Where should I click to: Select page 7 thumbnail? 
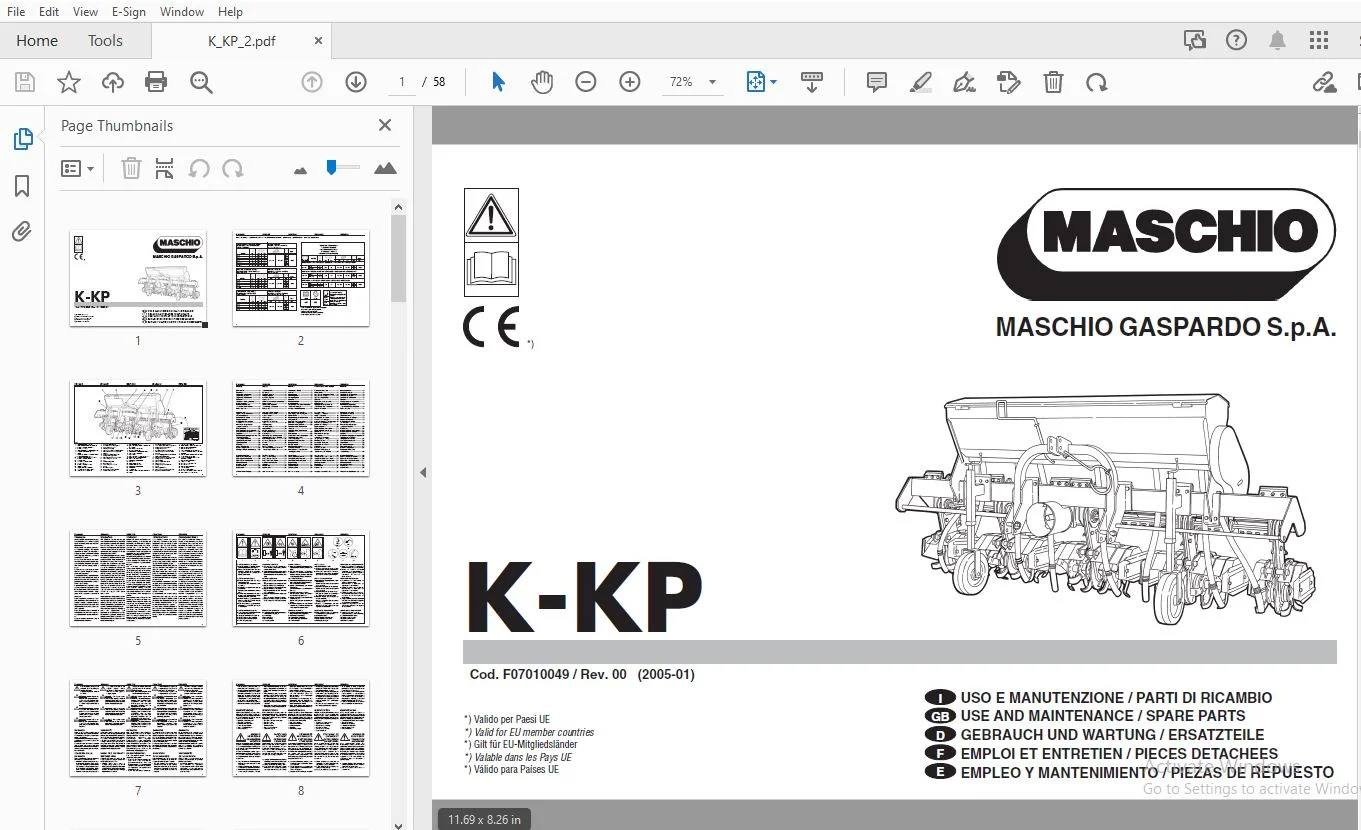point(138,728)
